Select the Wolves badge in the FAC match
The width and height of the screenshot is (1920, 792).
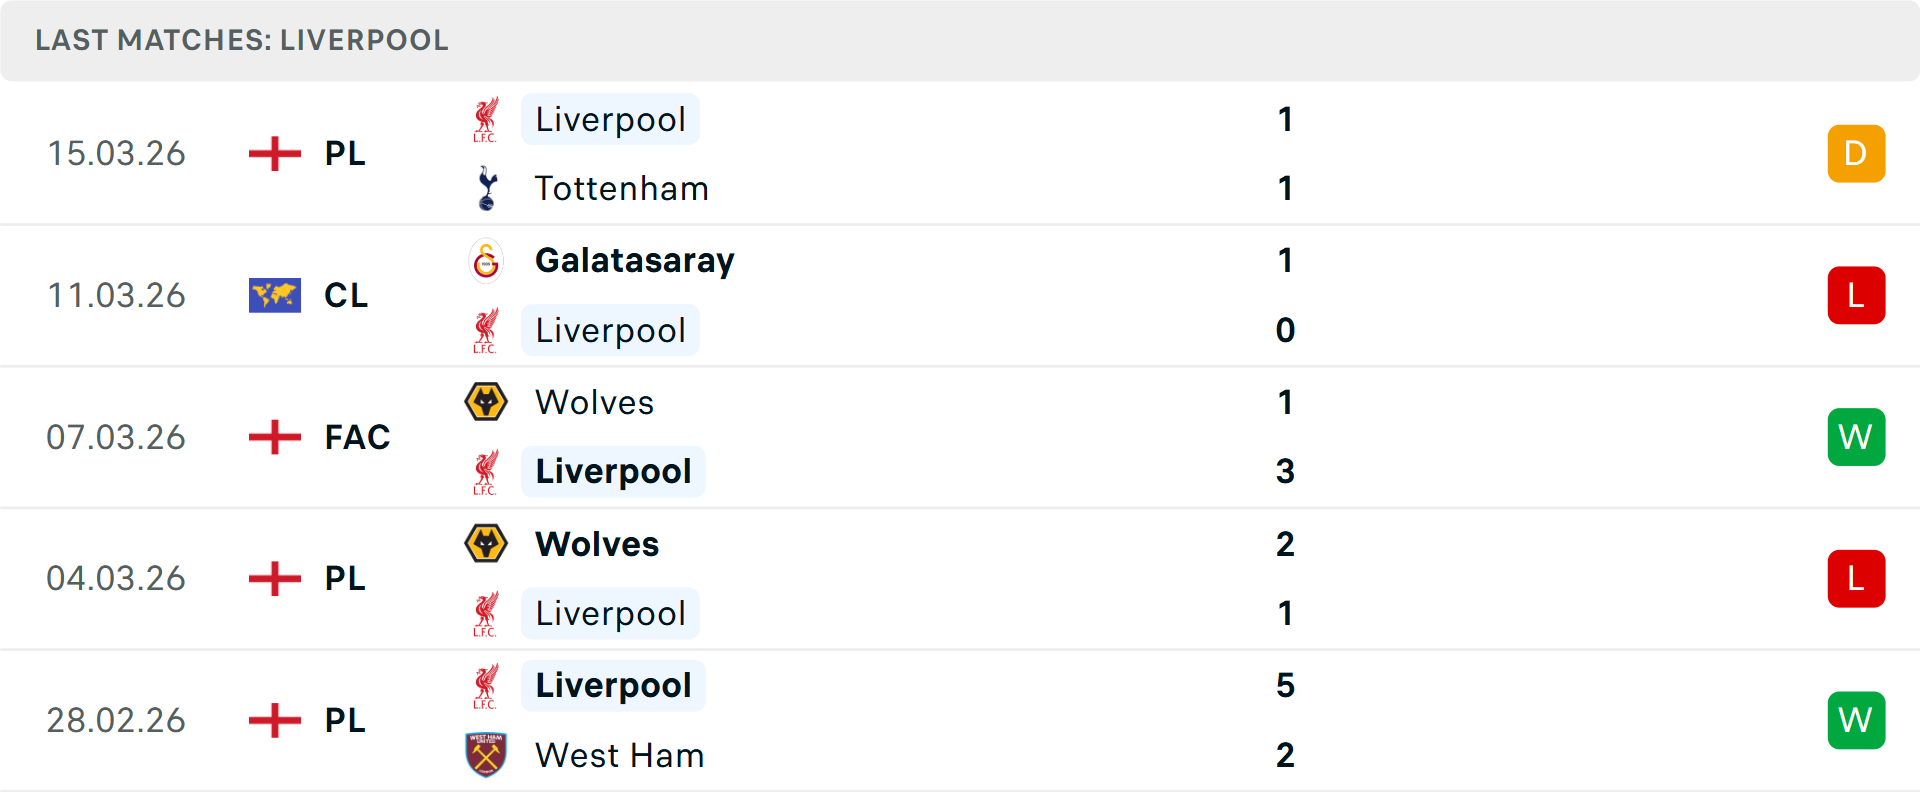click(x=486, y=402)
